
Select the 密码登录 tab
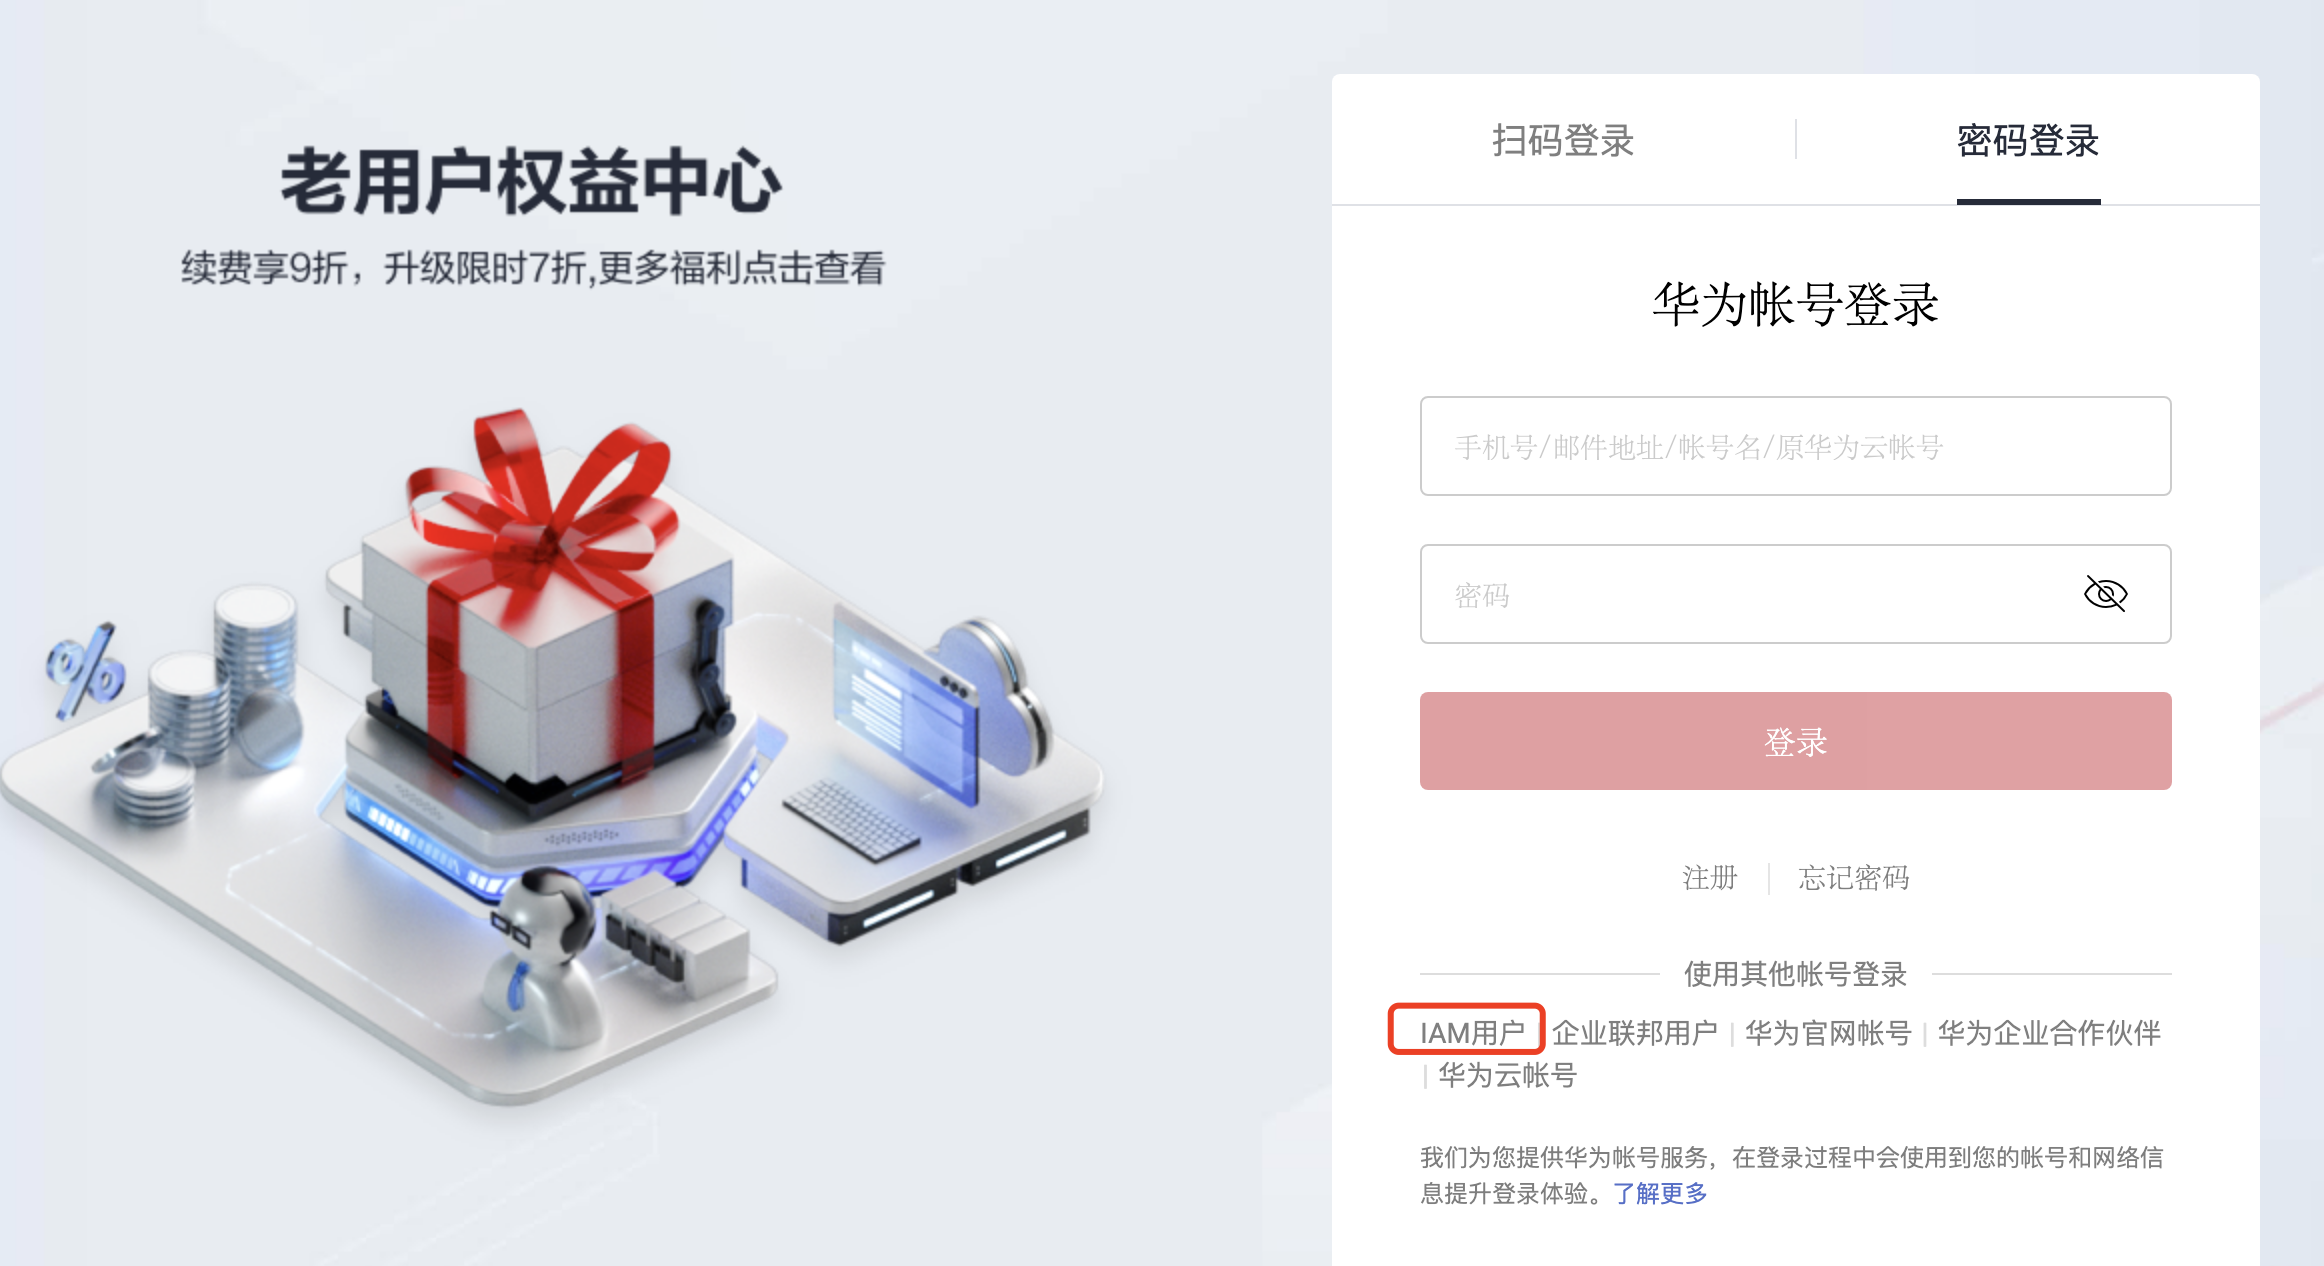[2028, 140]
